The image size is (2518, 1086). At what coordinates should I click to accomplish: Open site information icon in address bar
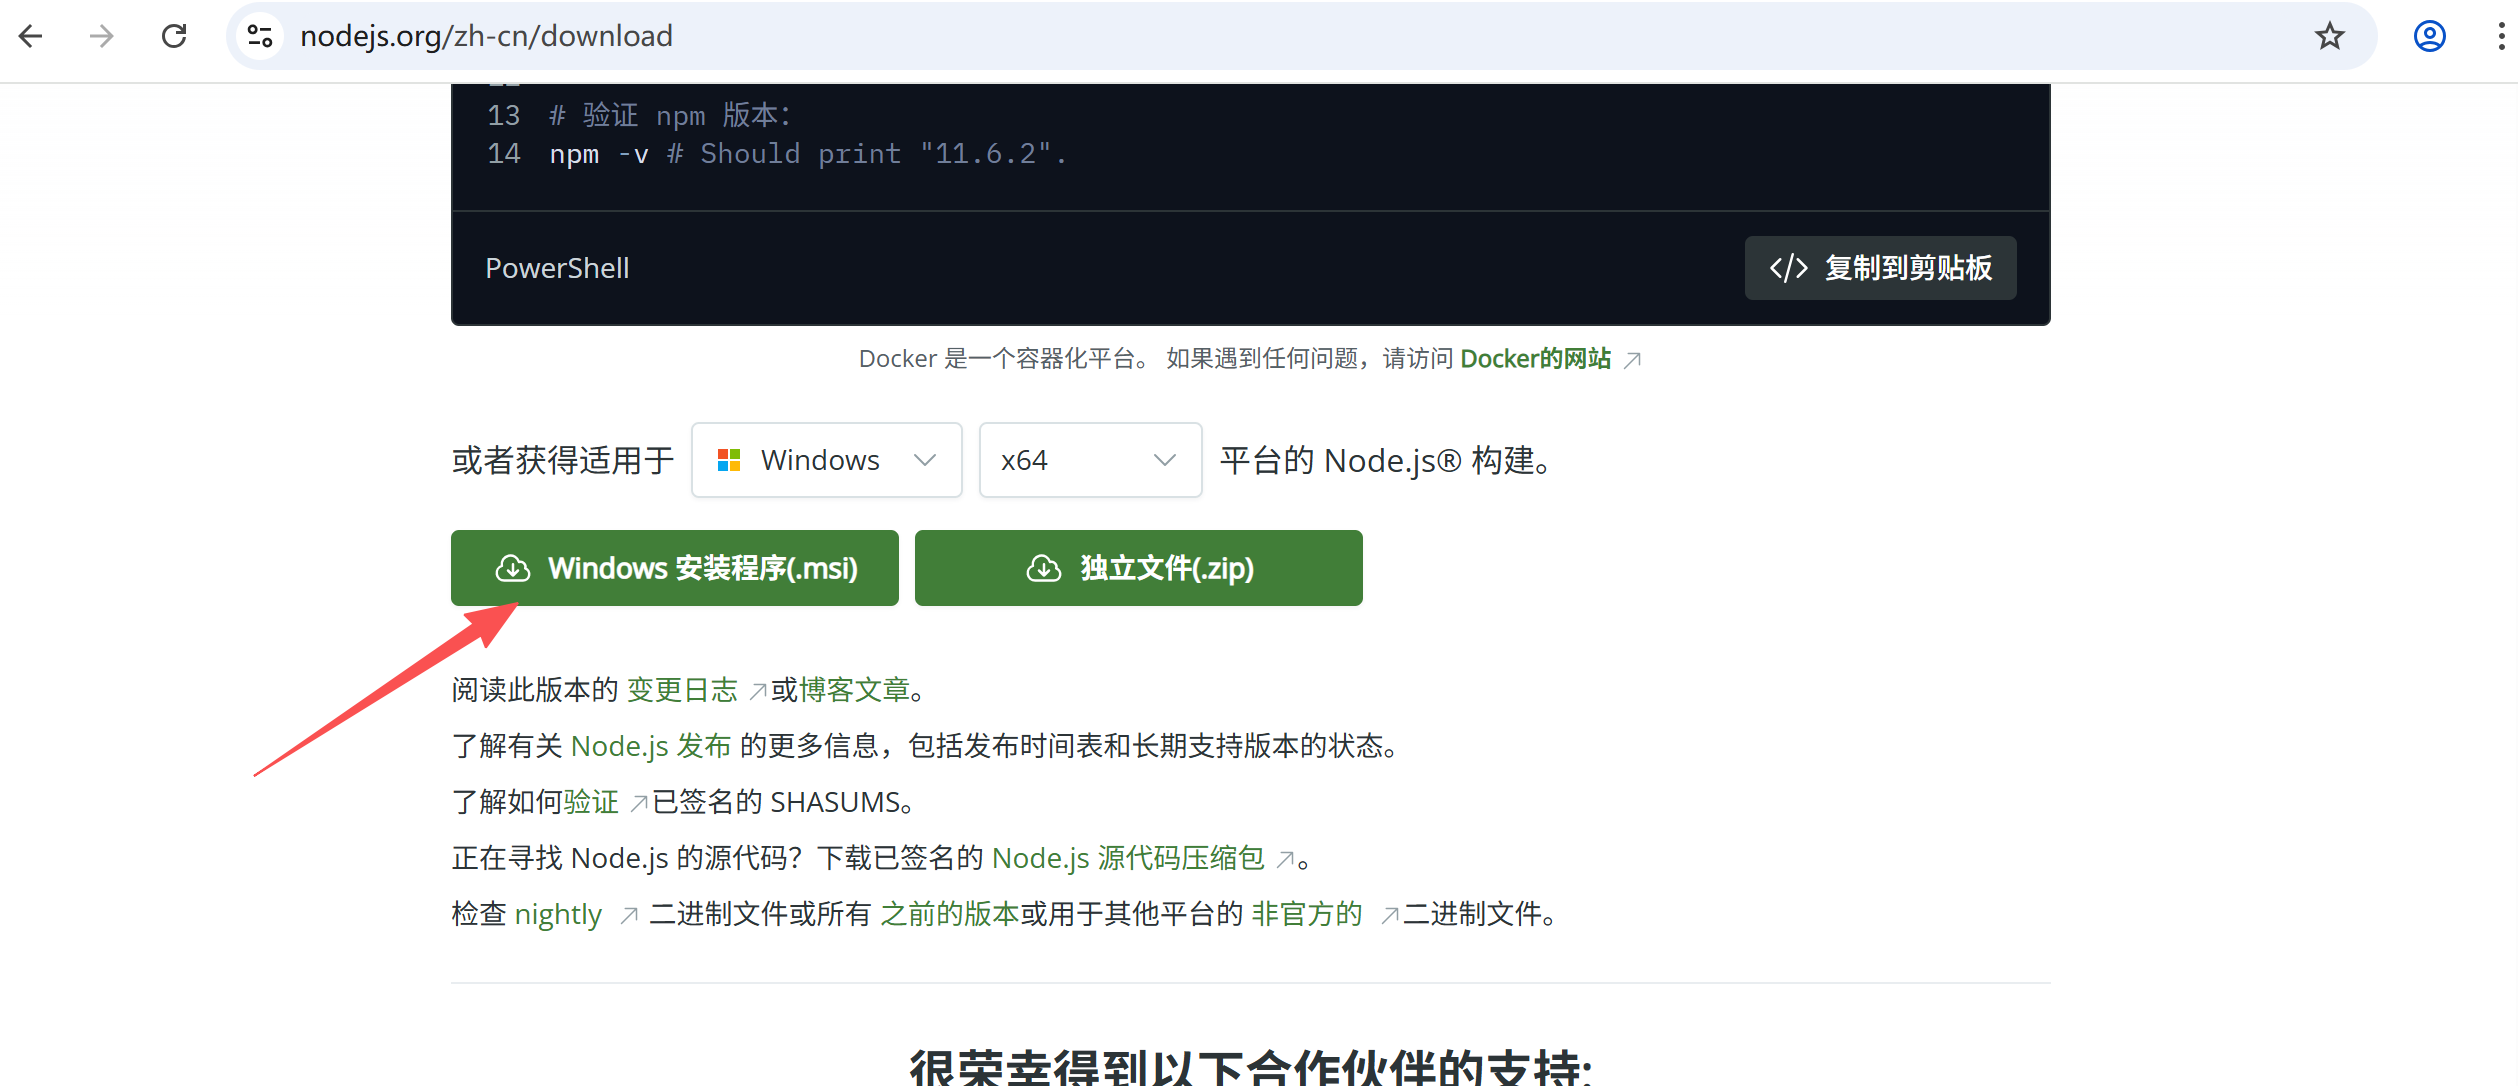click(x=260, y=37)
